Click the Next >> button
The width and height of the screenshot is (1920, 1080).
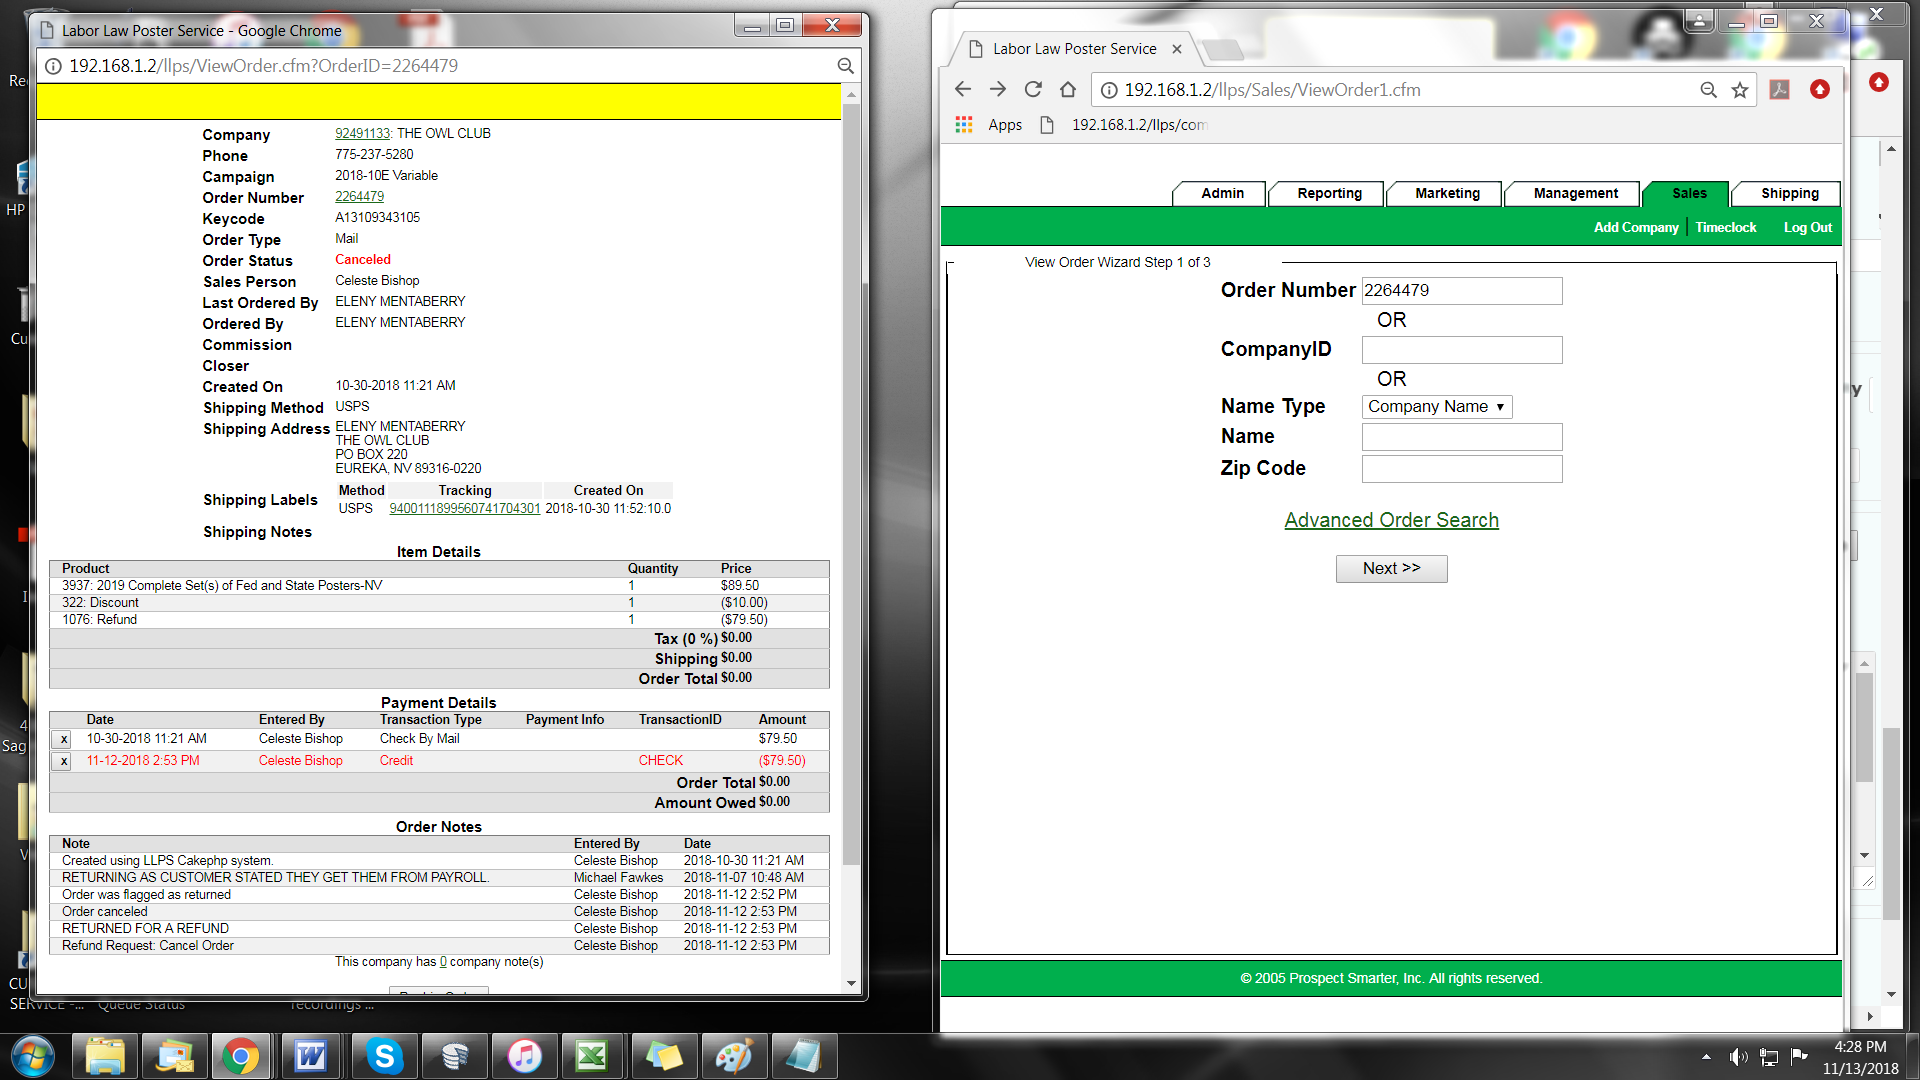1391,568
